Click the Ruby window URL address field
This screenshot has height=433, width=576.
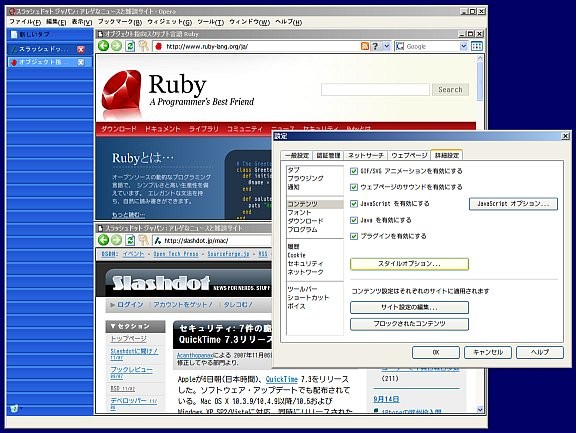262,46
